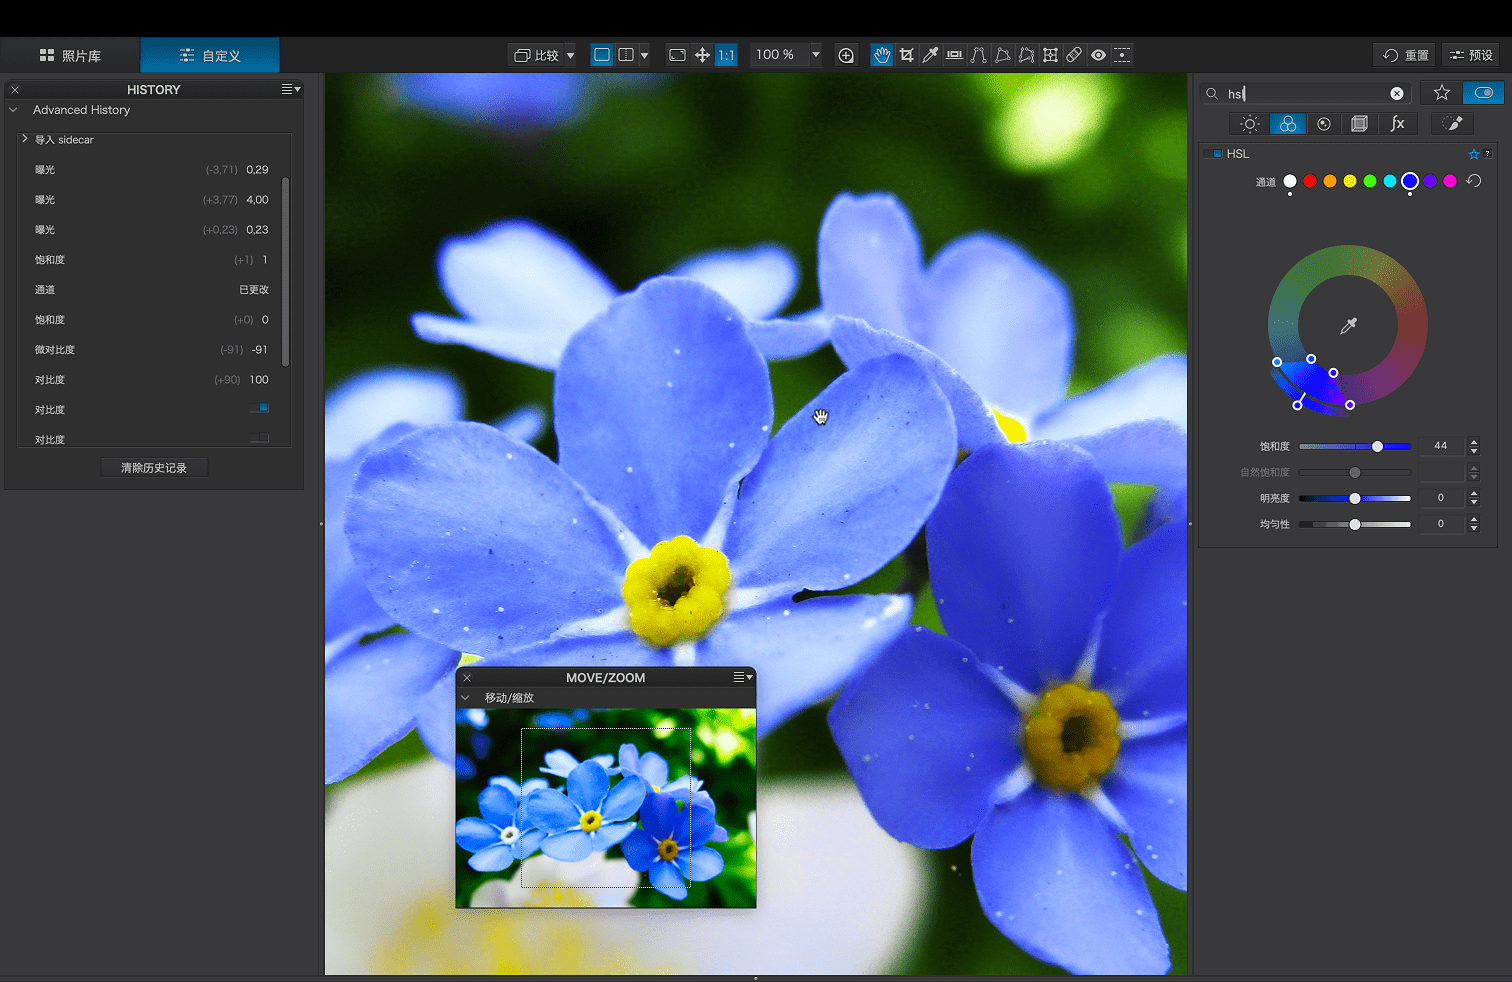Toggle the HSL correction on/off switch

1216,154
